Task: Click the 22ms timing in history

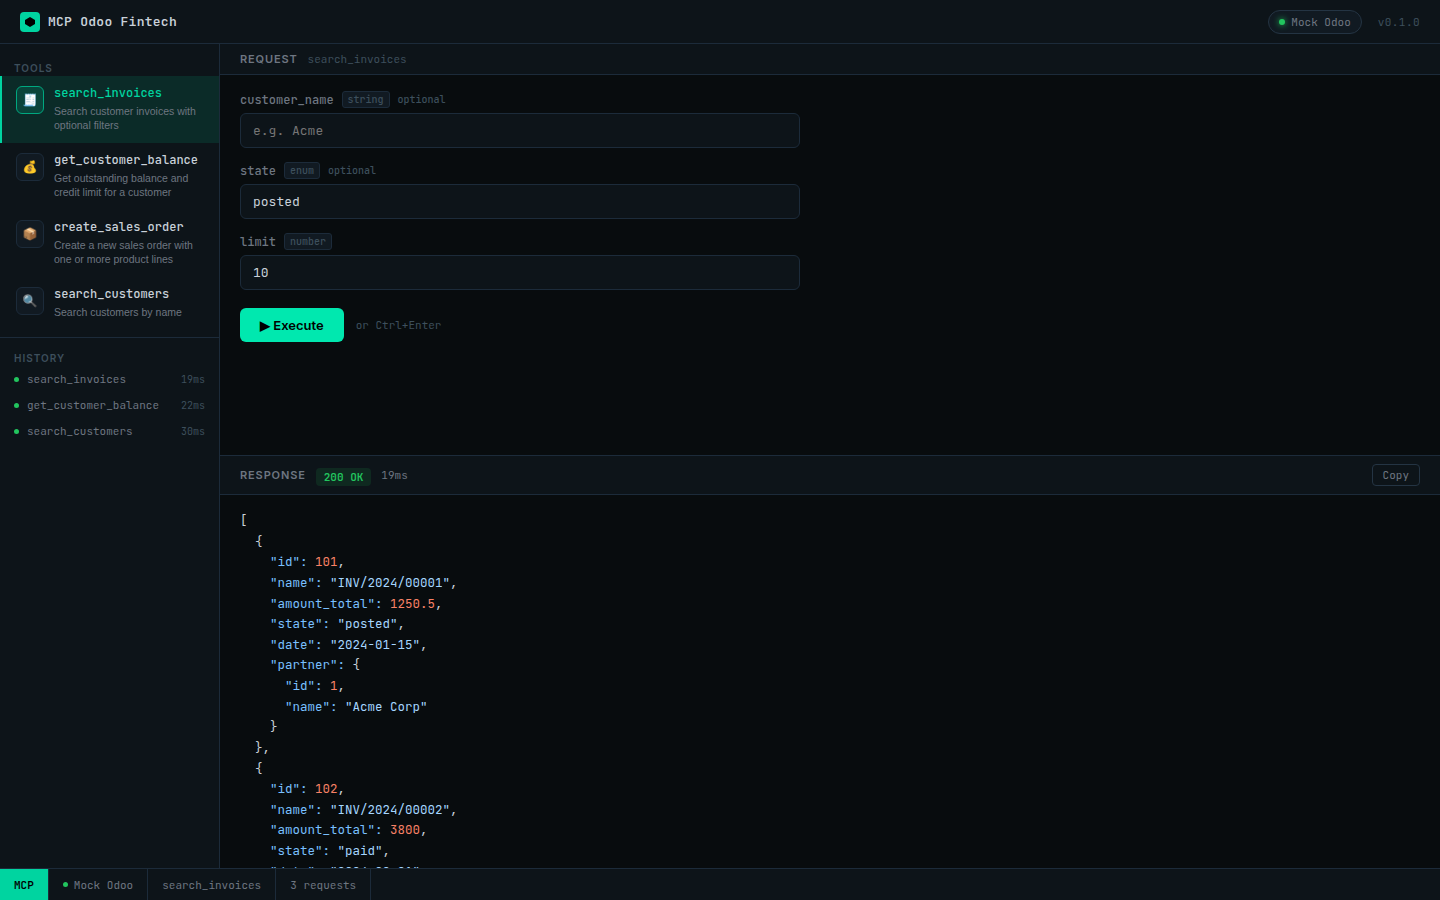Action: click(193, 406)
